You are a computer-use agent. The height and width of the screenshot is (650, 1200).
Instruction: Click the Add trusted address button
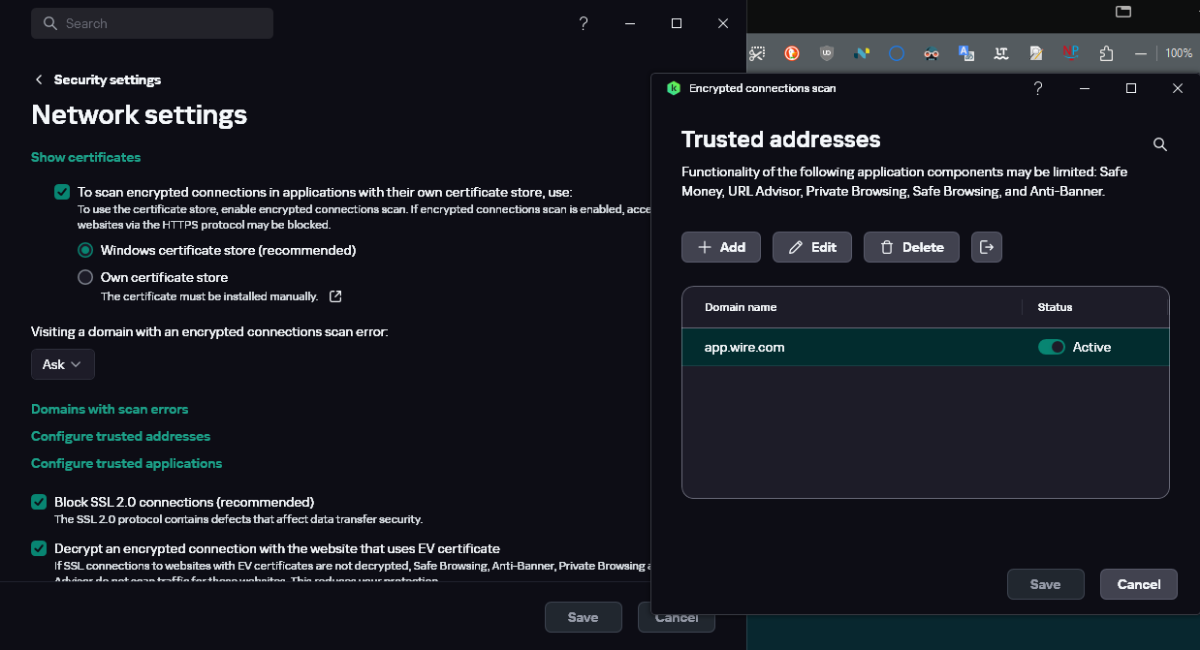click(x=721, y=247)
